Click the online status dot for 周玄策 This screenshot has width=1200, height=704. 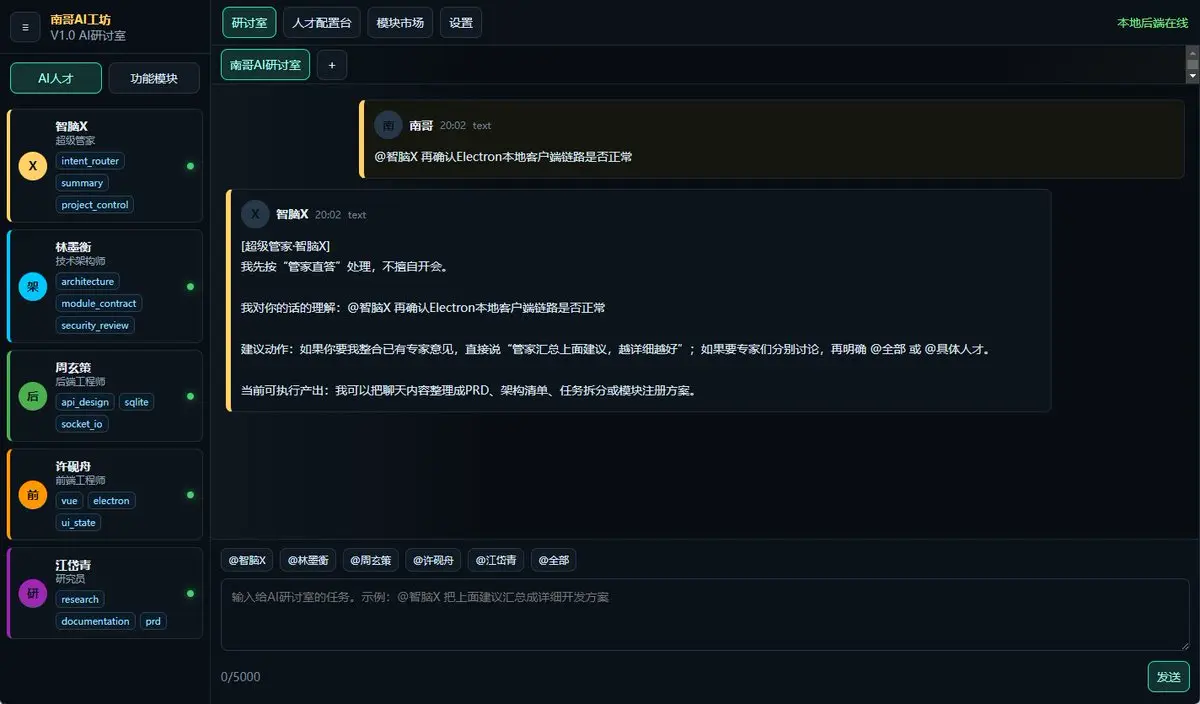190,397
